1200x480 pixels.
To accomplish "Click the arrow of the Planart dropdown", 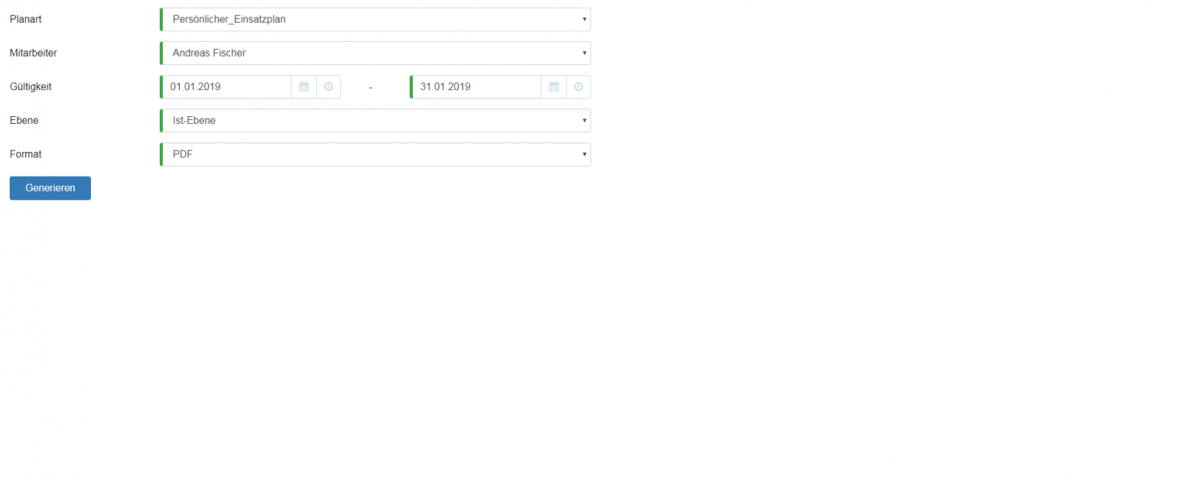I will click(x=584, y=19).
